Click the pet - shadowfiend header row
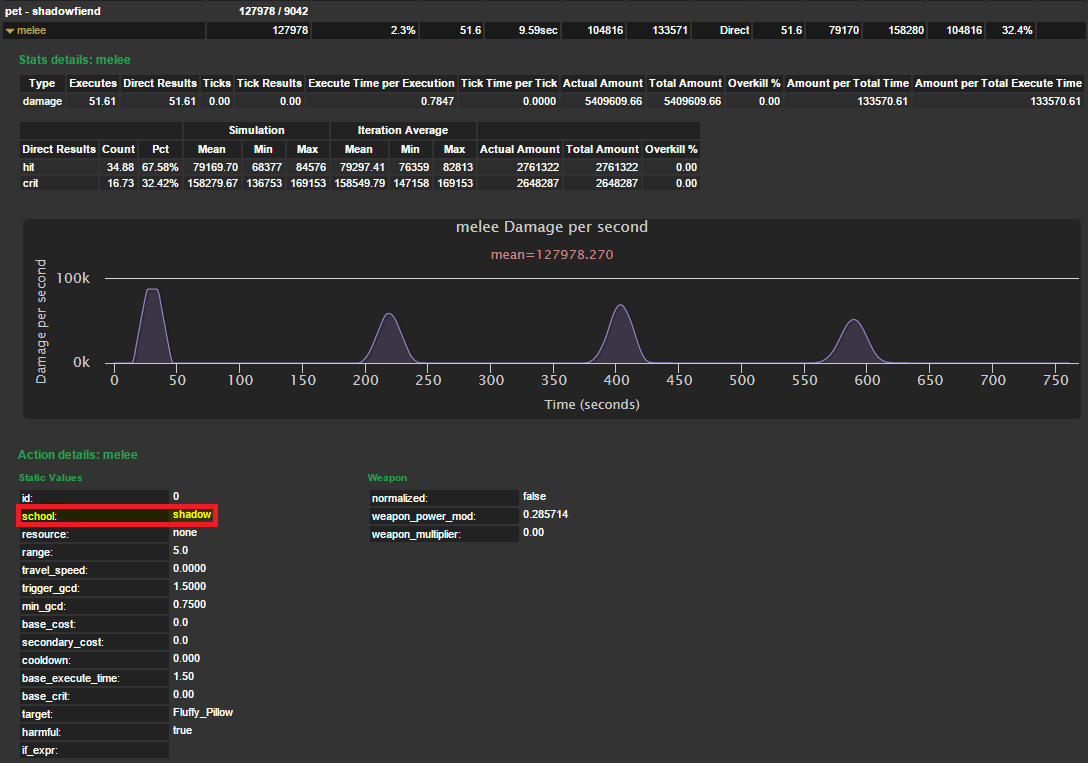Viewport: 1088px width, 763px height. tap(53, 11)
